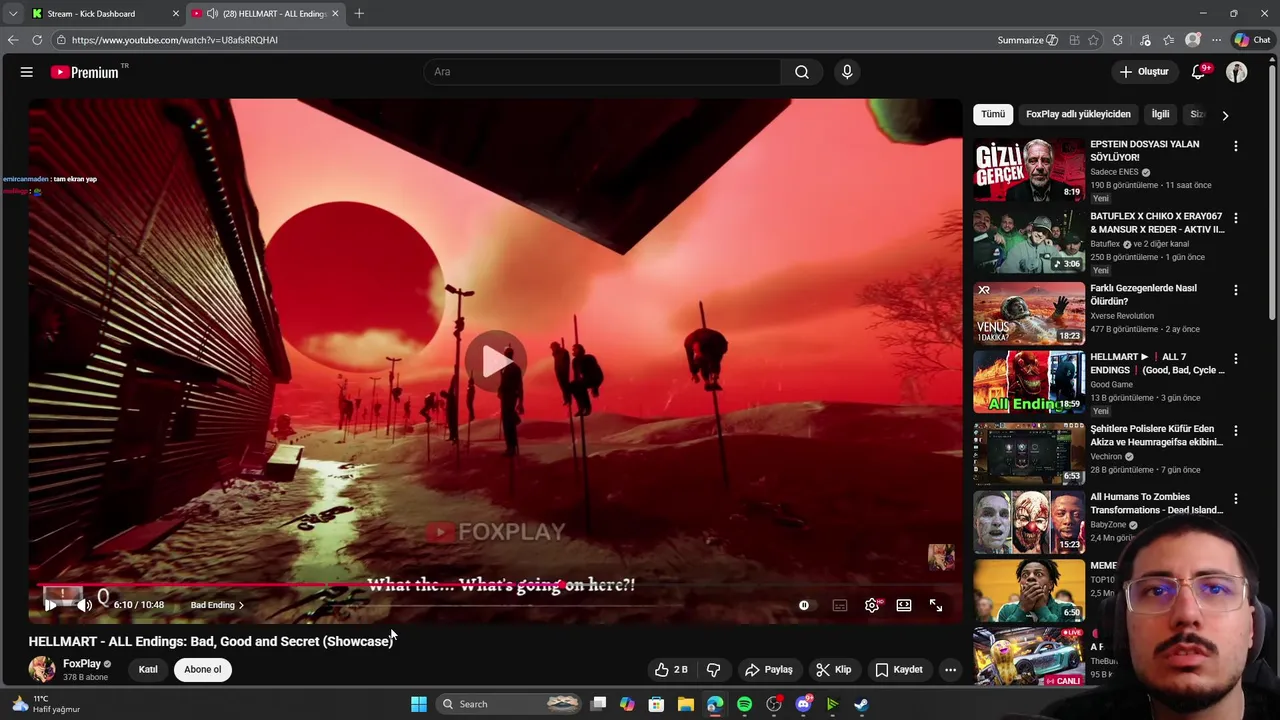Resume playback with the player play button

click(50, 605)
